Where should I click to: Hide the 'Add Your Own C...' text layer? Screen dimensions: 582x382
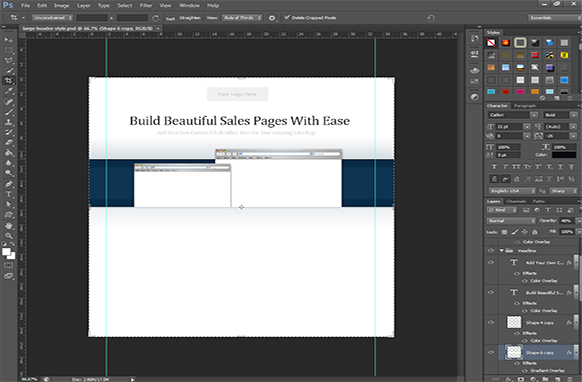click(x=491, y=262)
